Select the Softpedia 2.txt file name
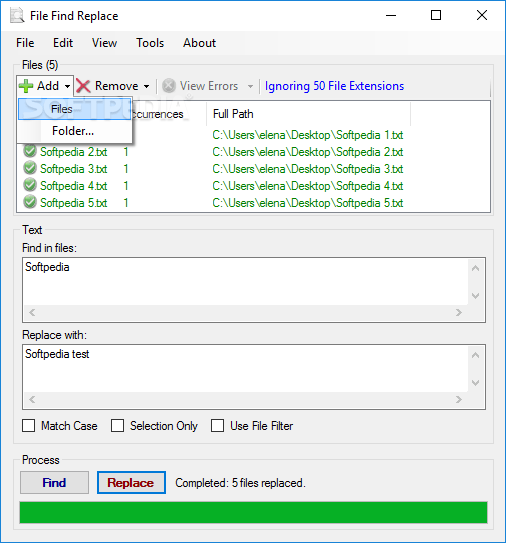This screenshot has width=506, height=543. tap(73, 152)
